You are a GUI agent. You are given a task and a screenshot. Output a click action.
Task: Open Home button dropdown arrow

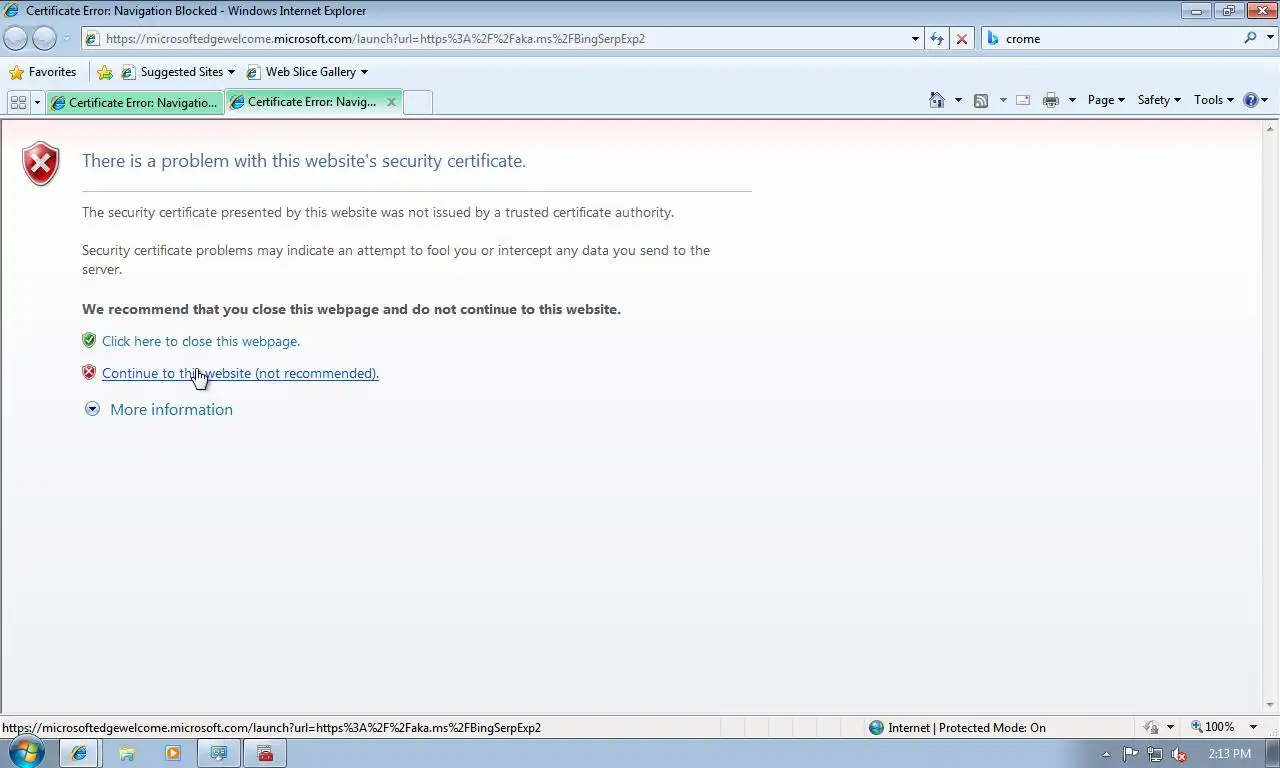point(958,100)
